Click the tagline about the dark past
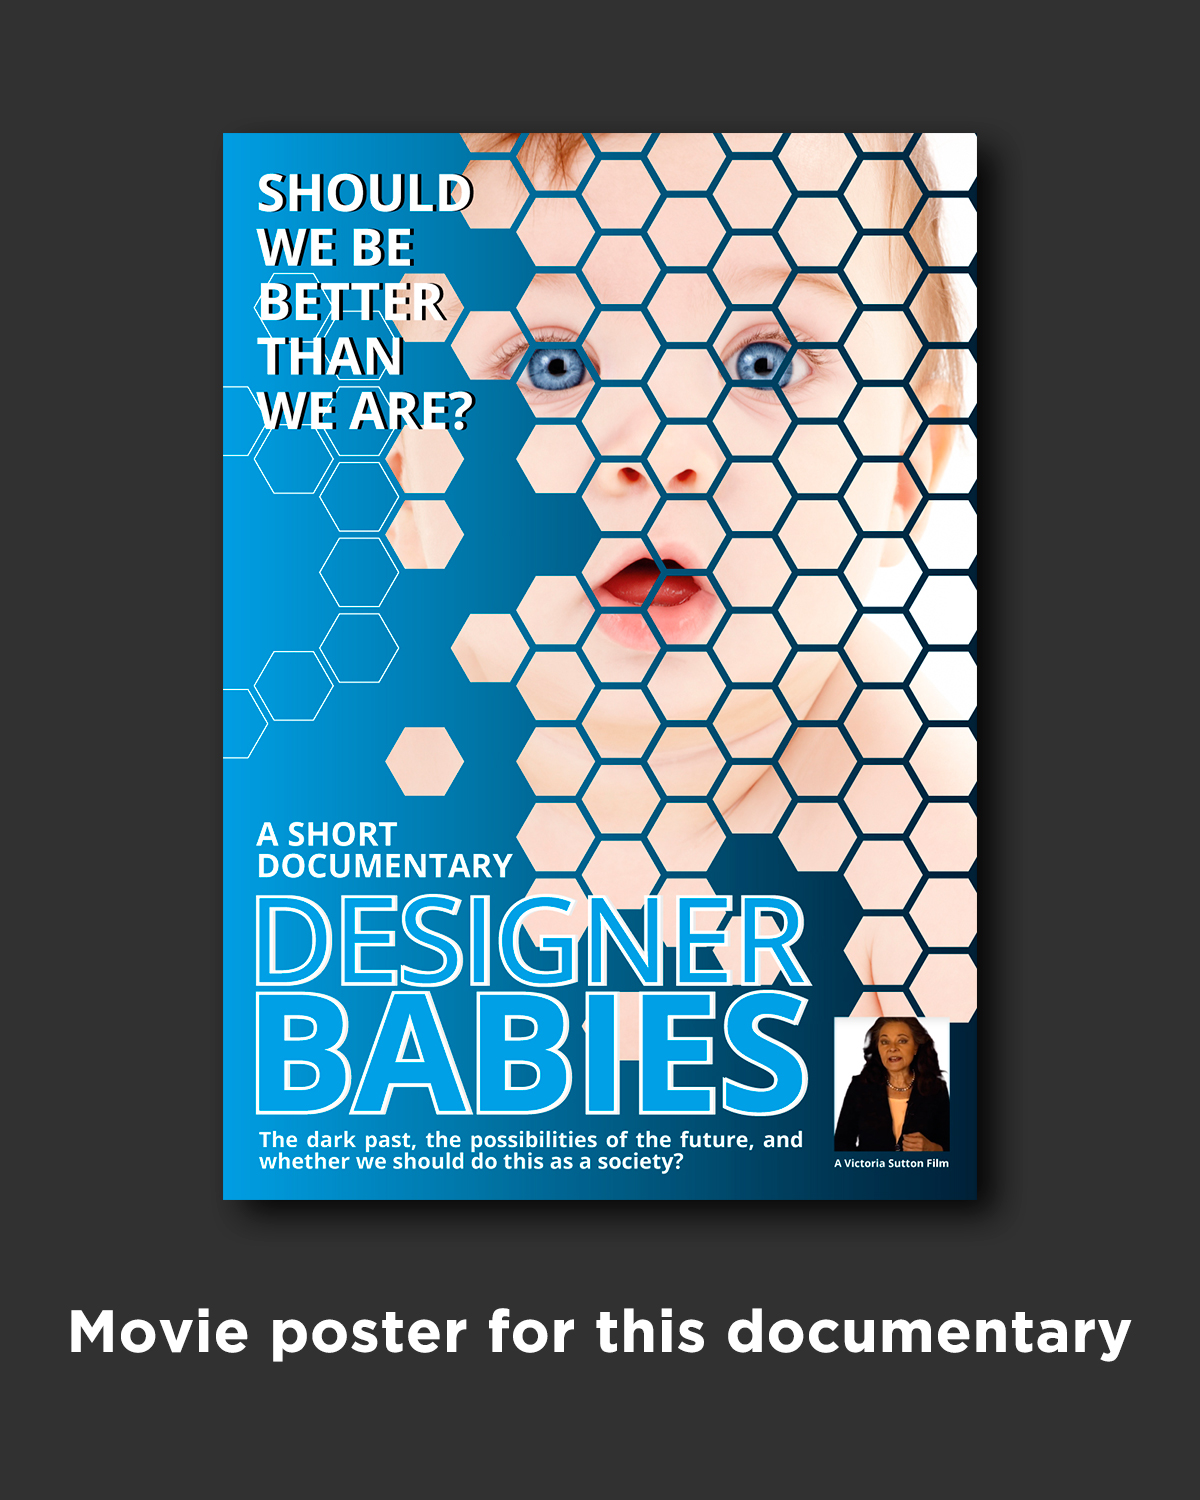The width and height of the screenshot is (1200, 1500). tap(530, 1150)
